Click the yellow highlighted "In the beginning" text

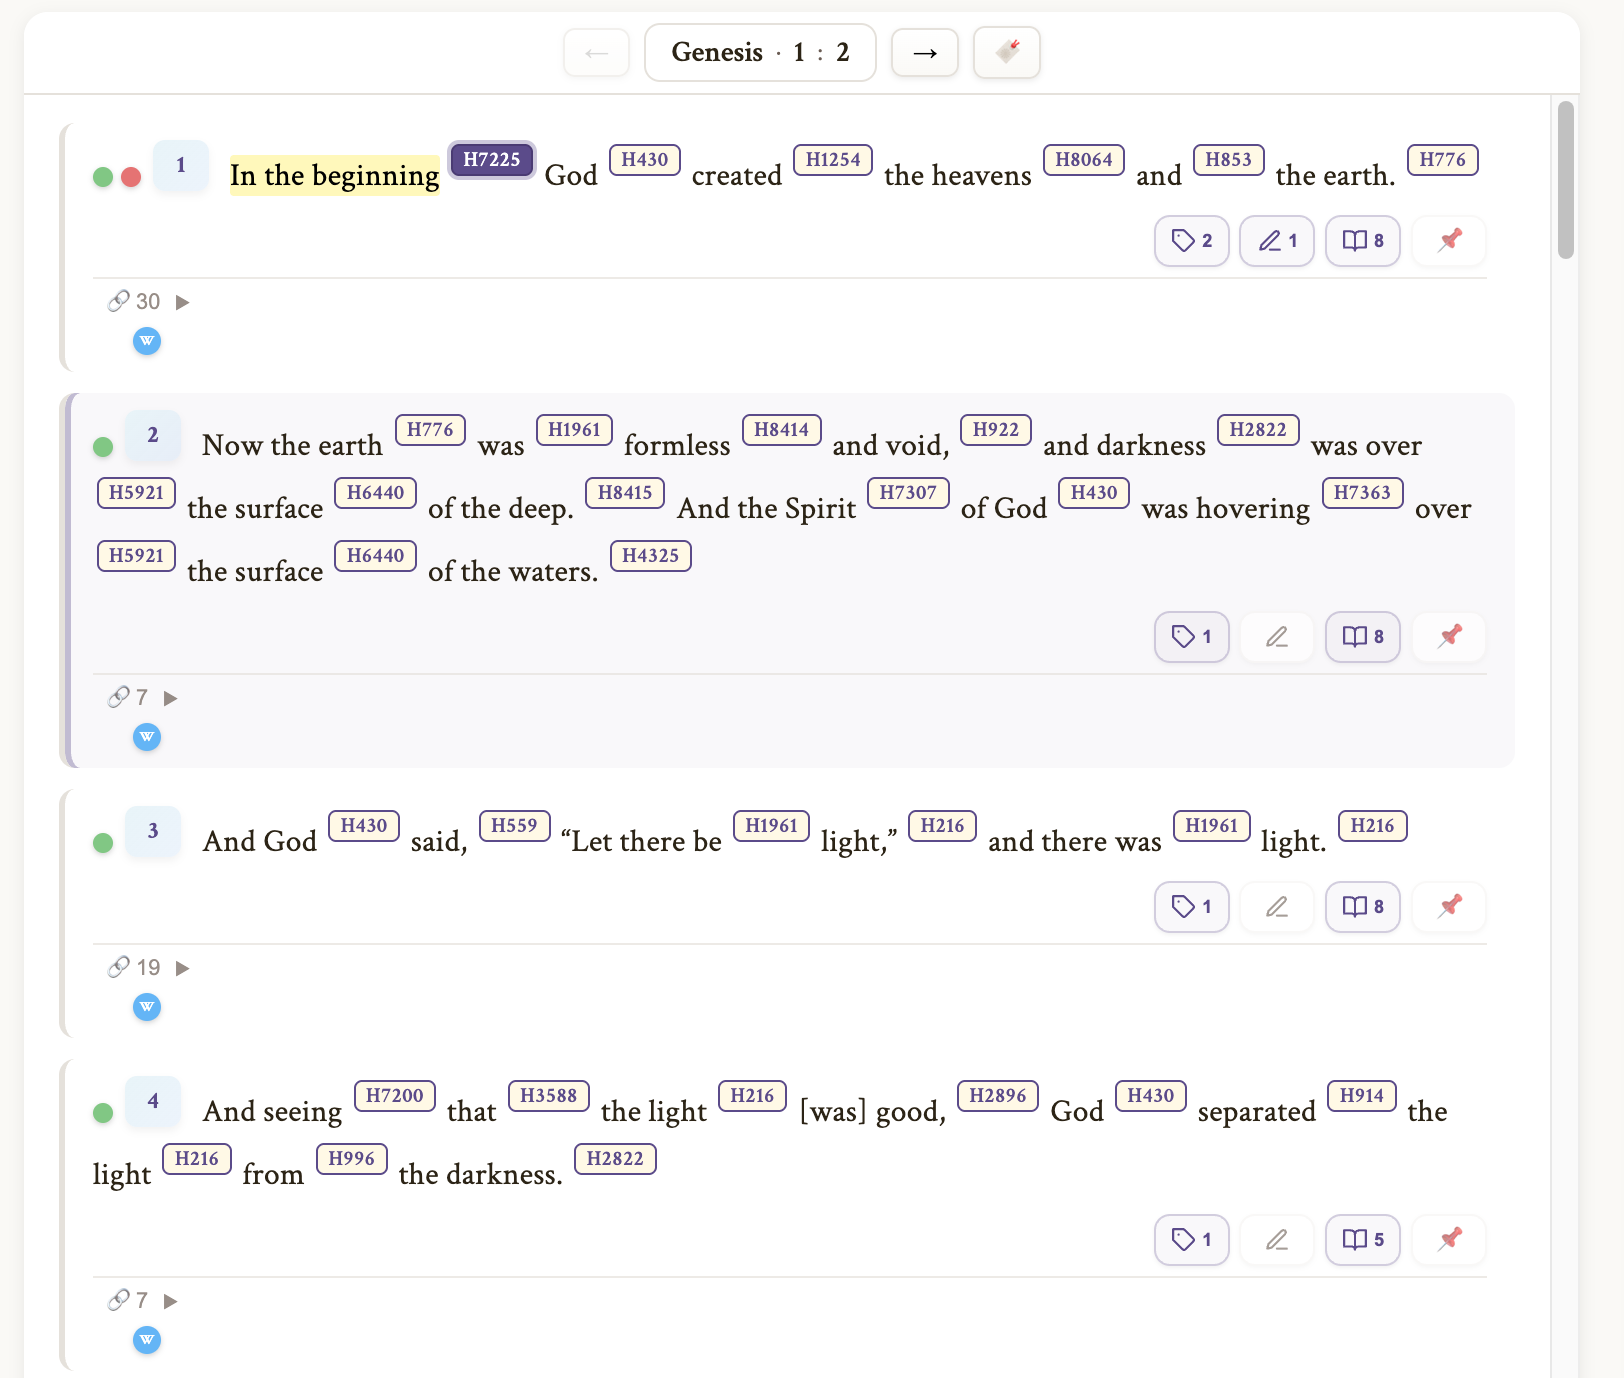[x=334, y=176]
